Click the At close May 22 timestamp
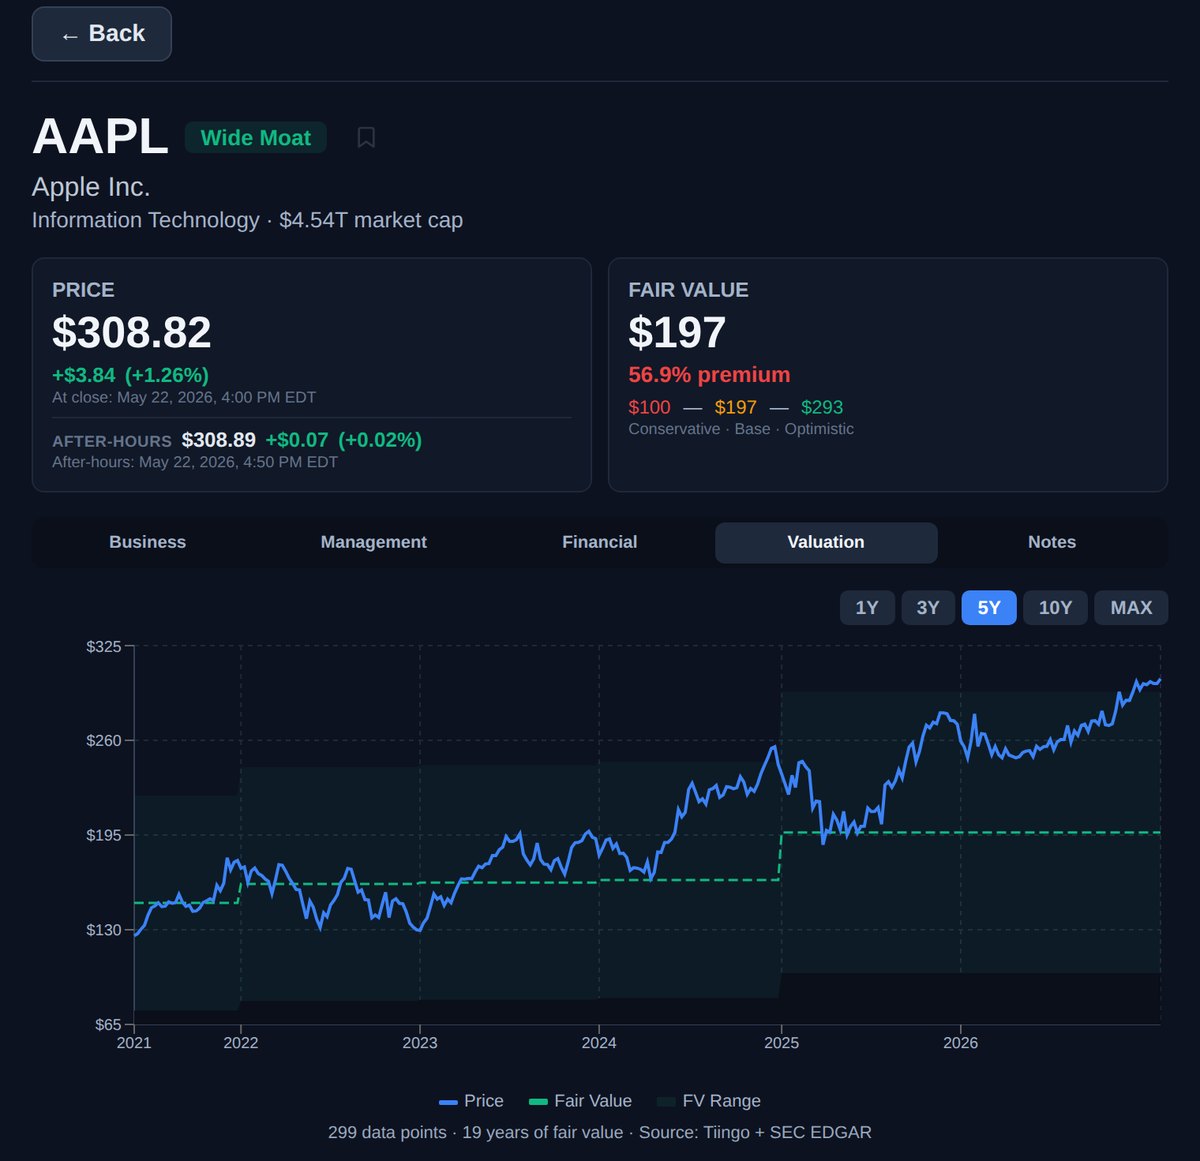Viewport: 1200px width, 1161px height. click(184, 398)
